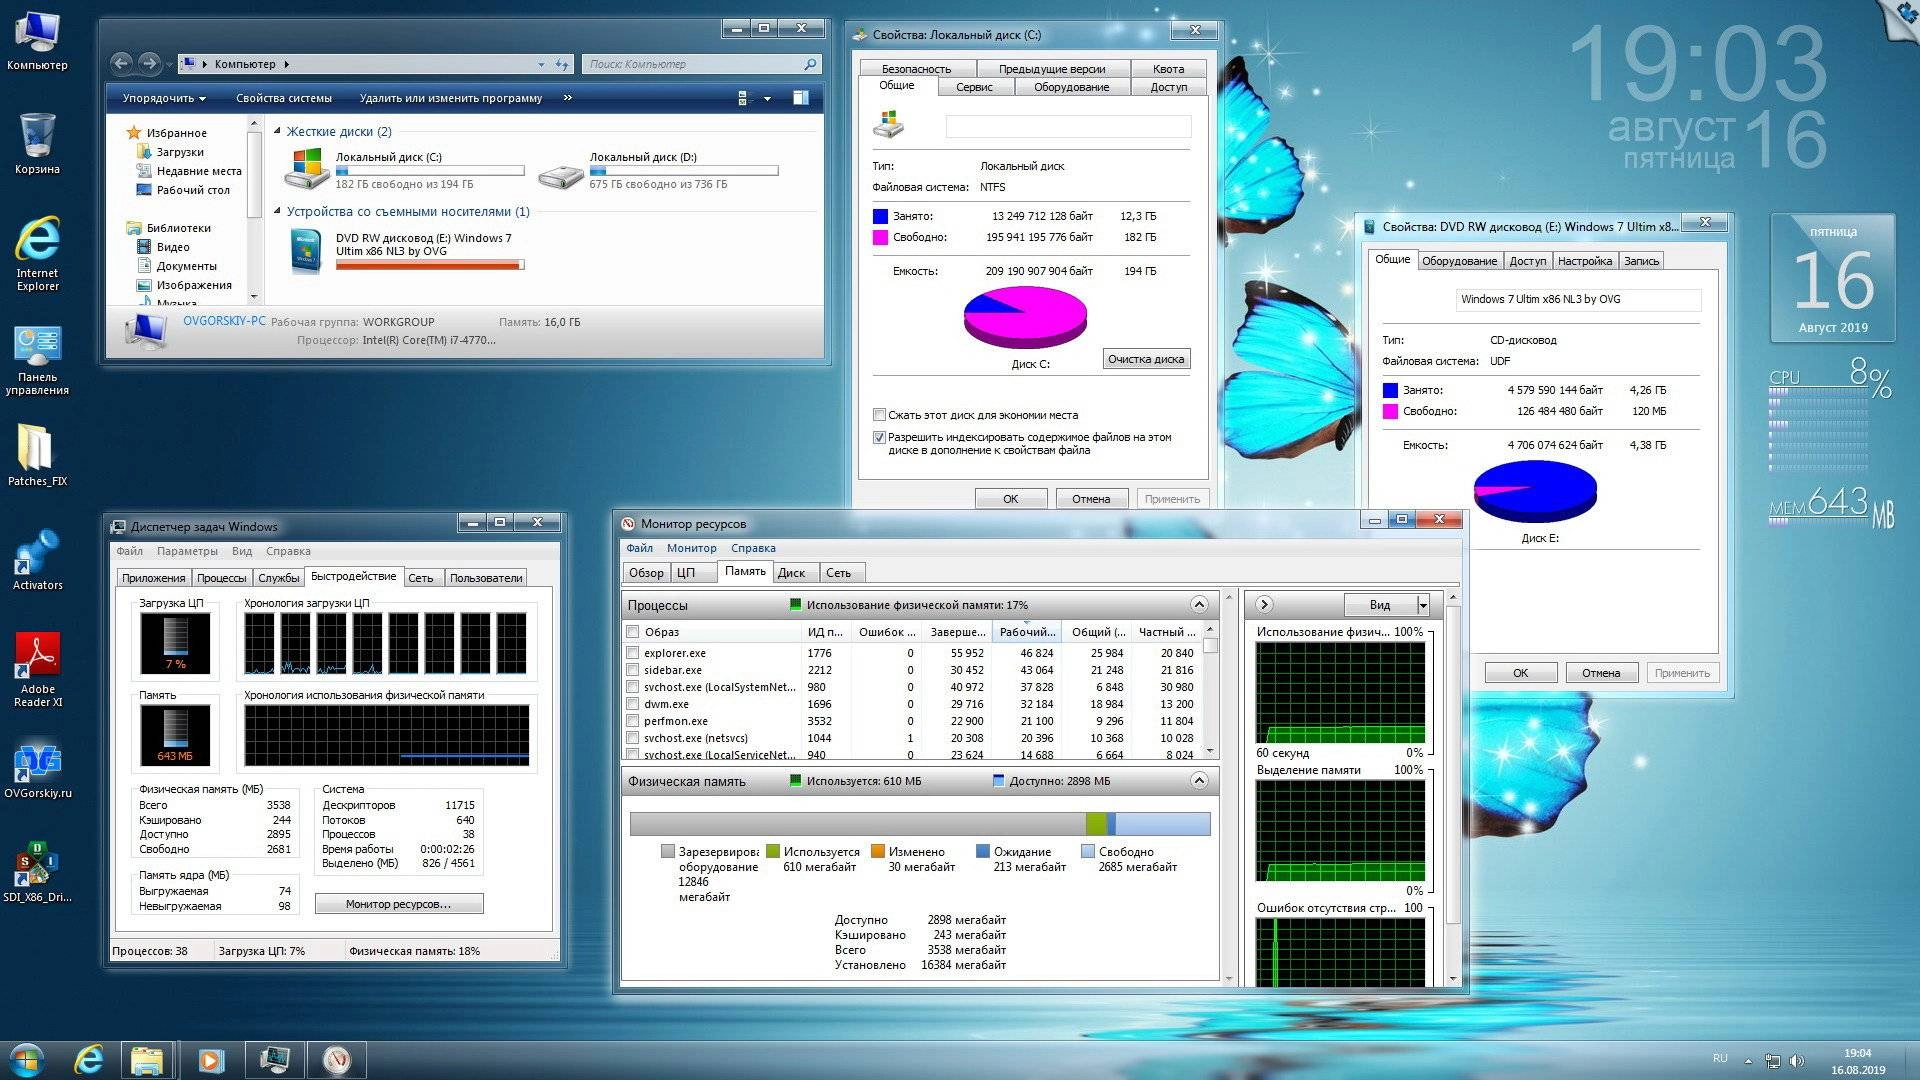
Task: Hide graphs pane with the arrow button
Action: coord(1264,604)
